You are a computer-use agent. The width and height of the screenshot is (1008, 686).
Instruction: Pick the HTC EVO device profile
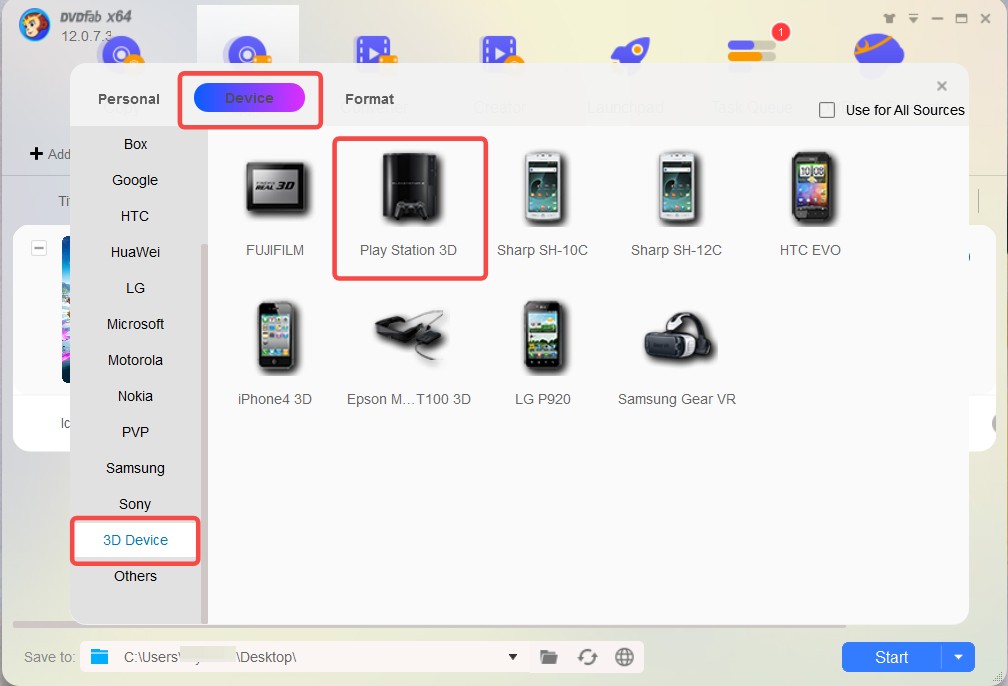pyautogui.click(x=810, y=206)
